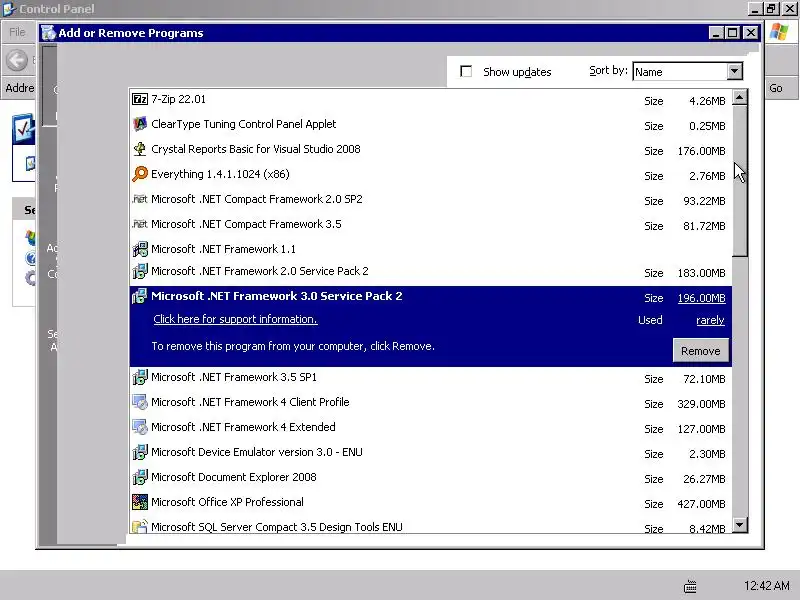This screenshot has height=600, width=800.
Task: Select Microsoft .NET Framework 2.0 Service Pack 2
Action: tap(431, 272)
